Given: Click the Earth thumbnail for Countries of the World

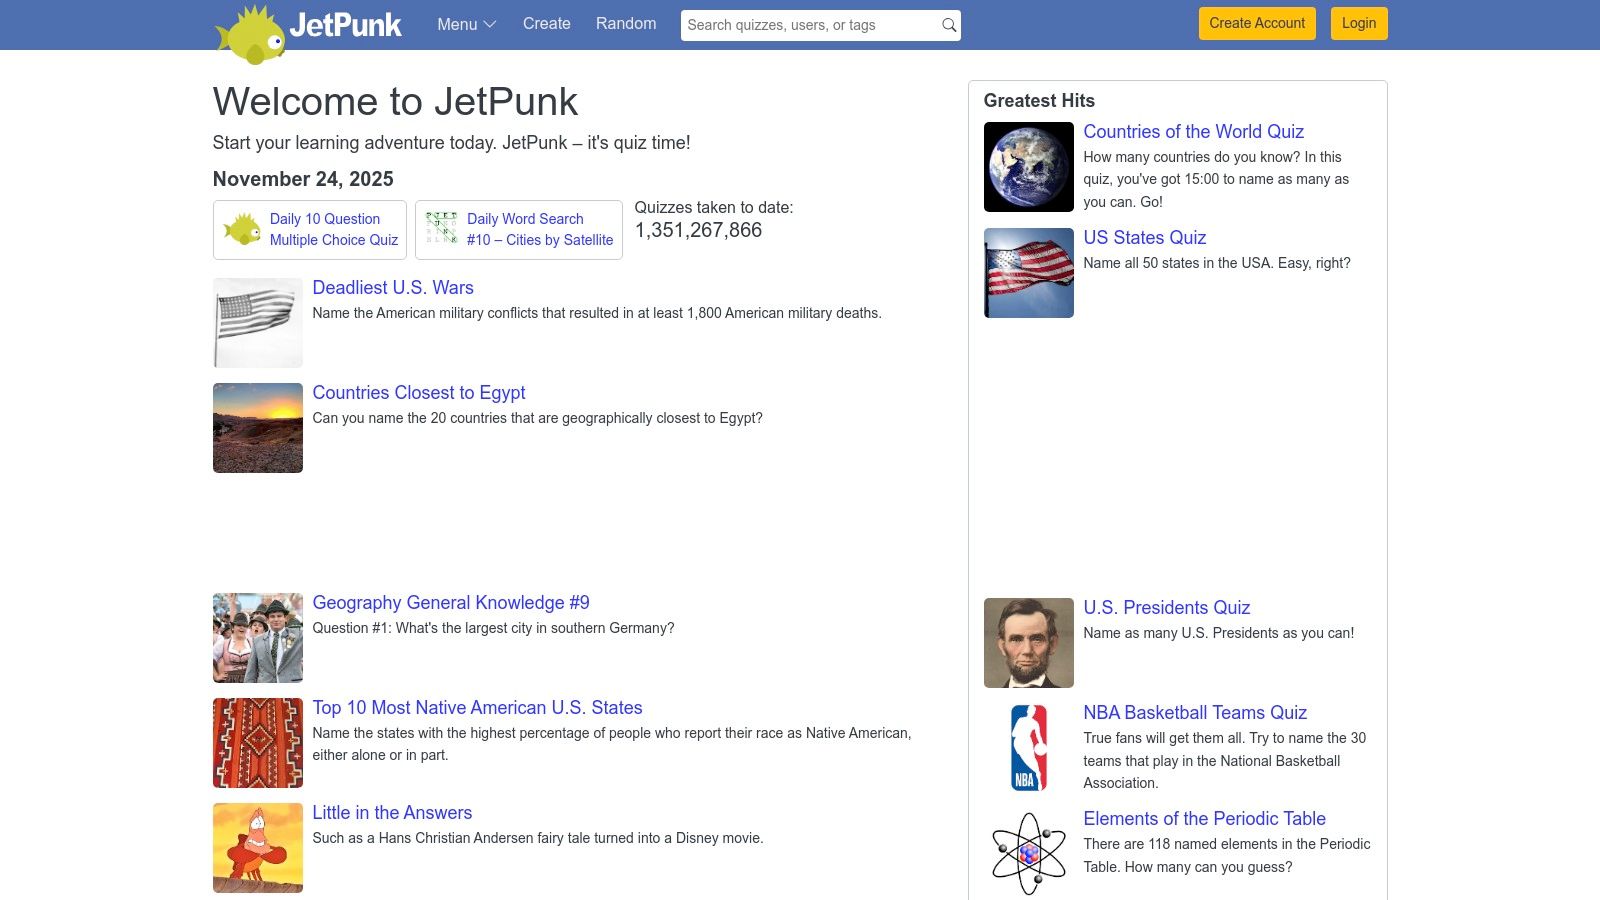Looking at the screenshot, I should (x=1027, y=166).
